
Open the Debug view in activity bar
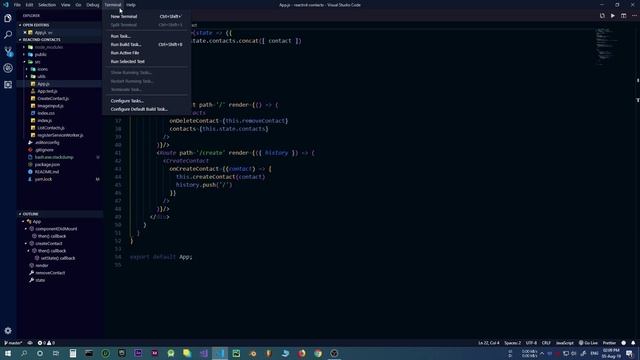(8, 68)
